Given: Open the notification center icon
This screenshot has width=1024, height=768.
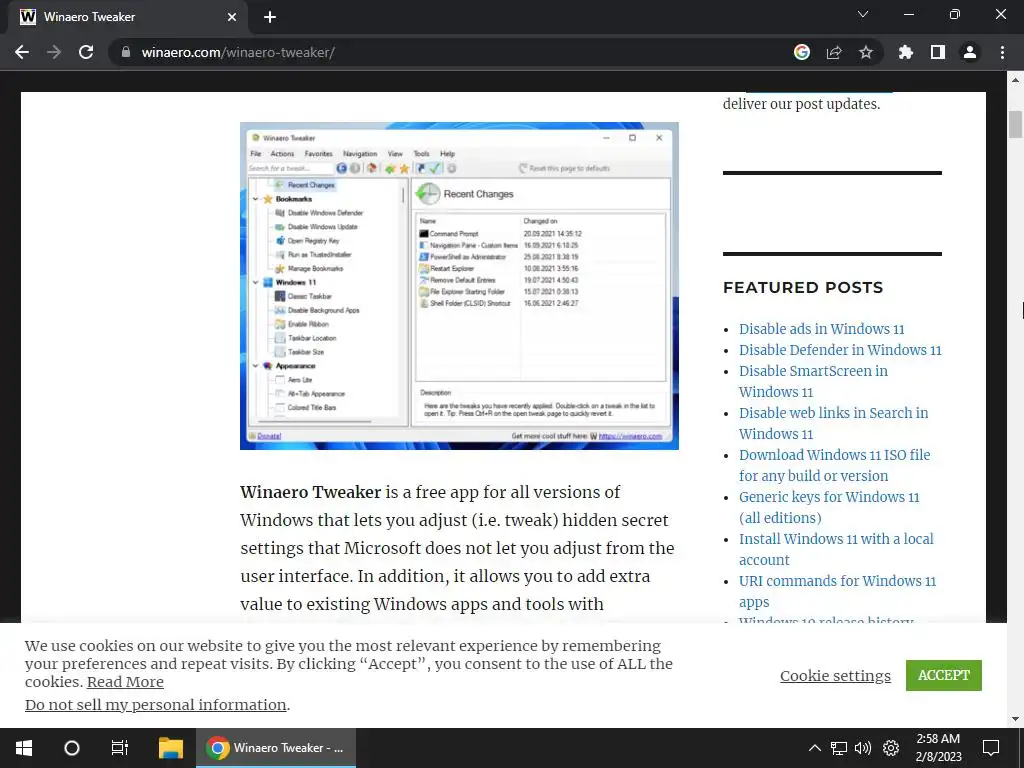Looking at the screenshot, I should pos(991,748).
